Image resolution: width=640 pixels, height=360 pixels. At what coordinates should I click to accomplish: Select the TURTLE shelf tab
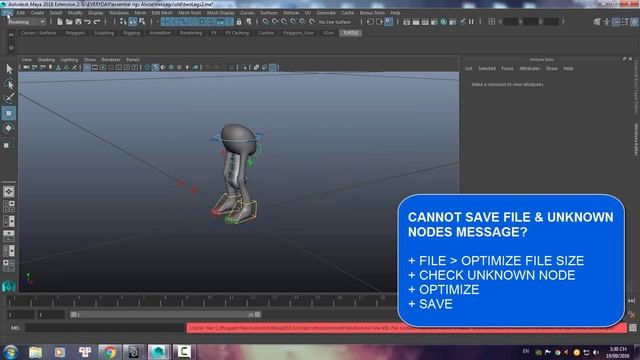pos(351,33)
